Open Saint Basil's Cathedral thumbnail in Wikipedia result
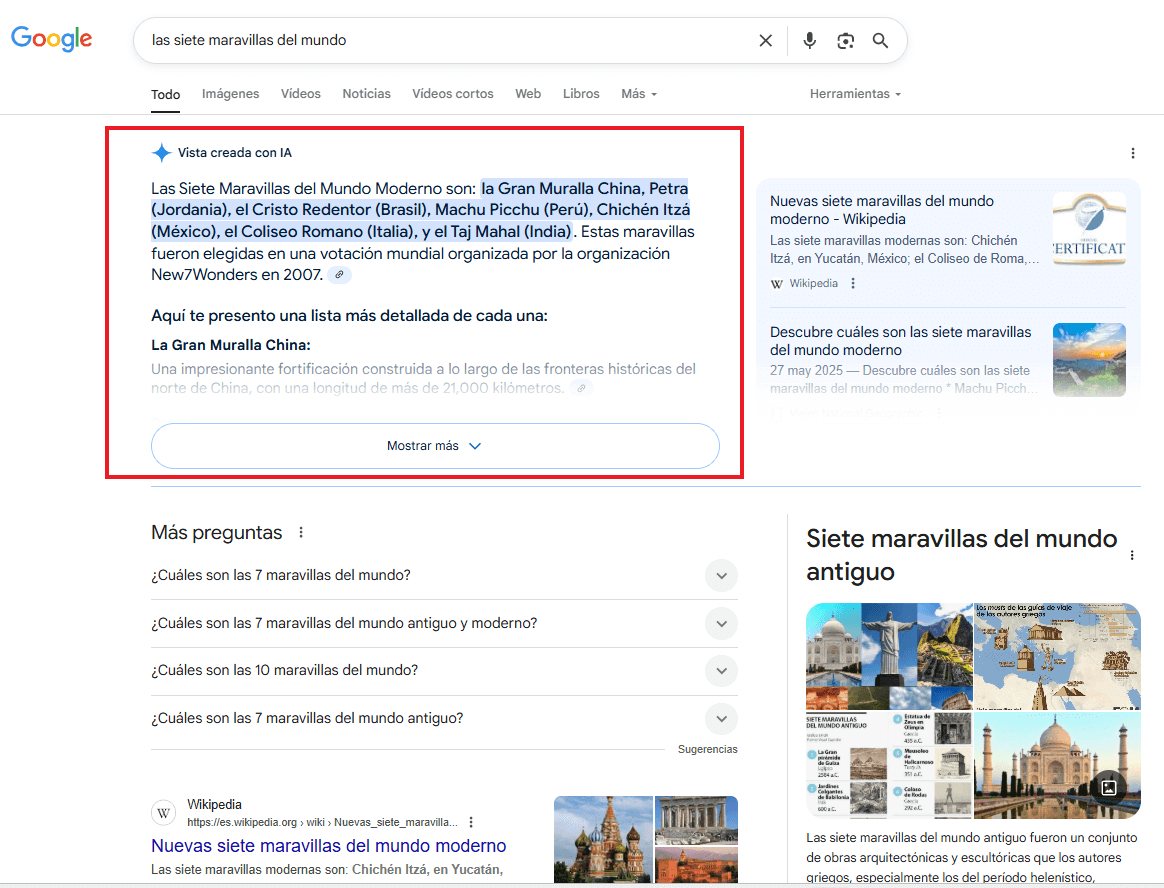This screenshot has height=888, width=1164. coord(604,839)
